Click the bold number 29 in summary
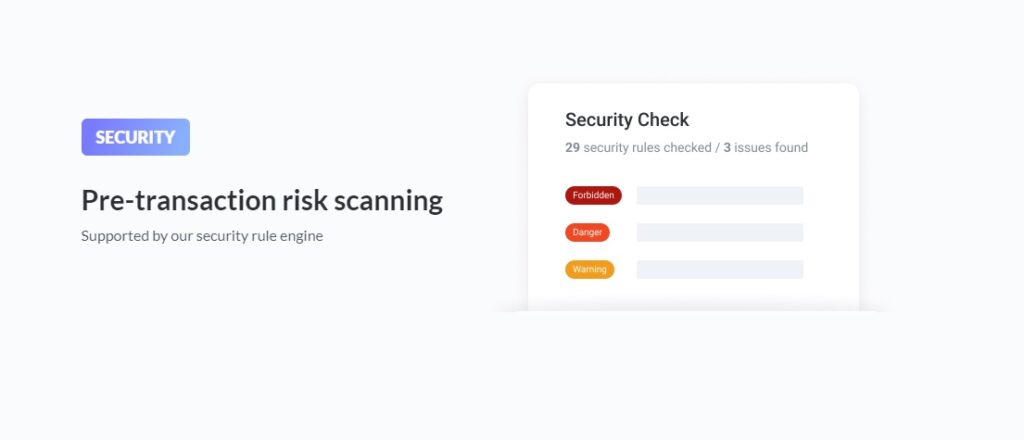This screenshot has height=440, width=1024. click(572, 147)
